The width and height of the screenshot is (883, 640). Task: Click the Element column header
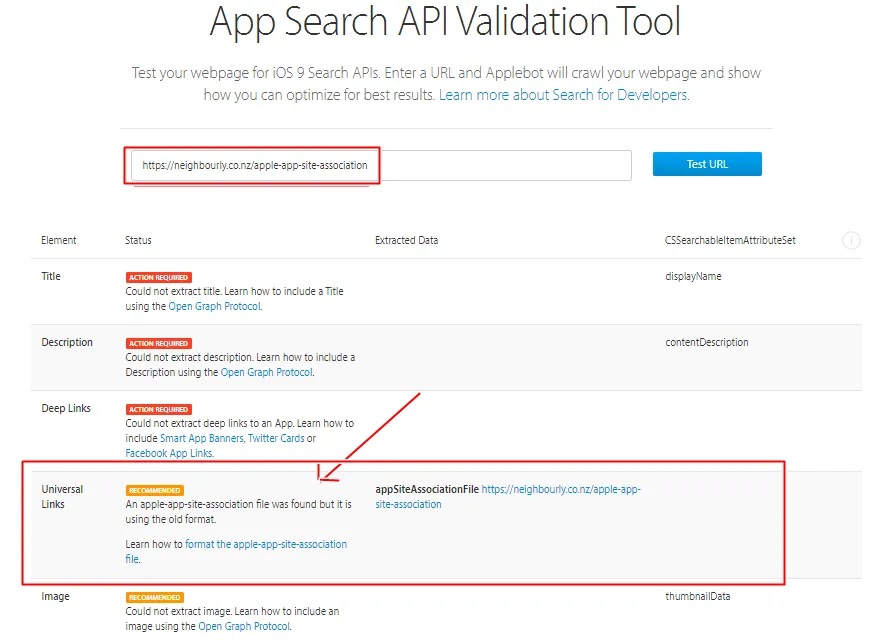click(59, 240)
